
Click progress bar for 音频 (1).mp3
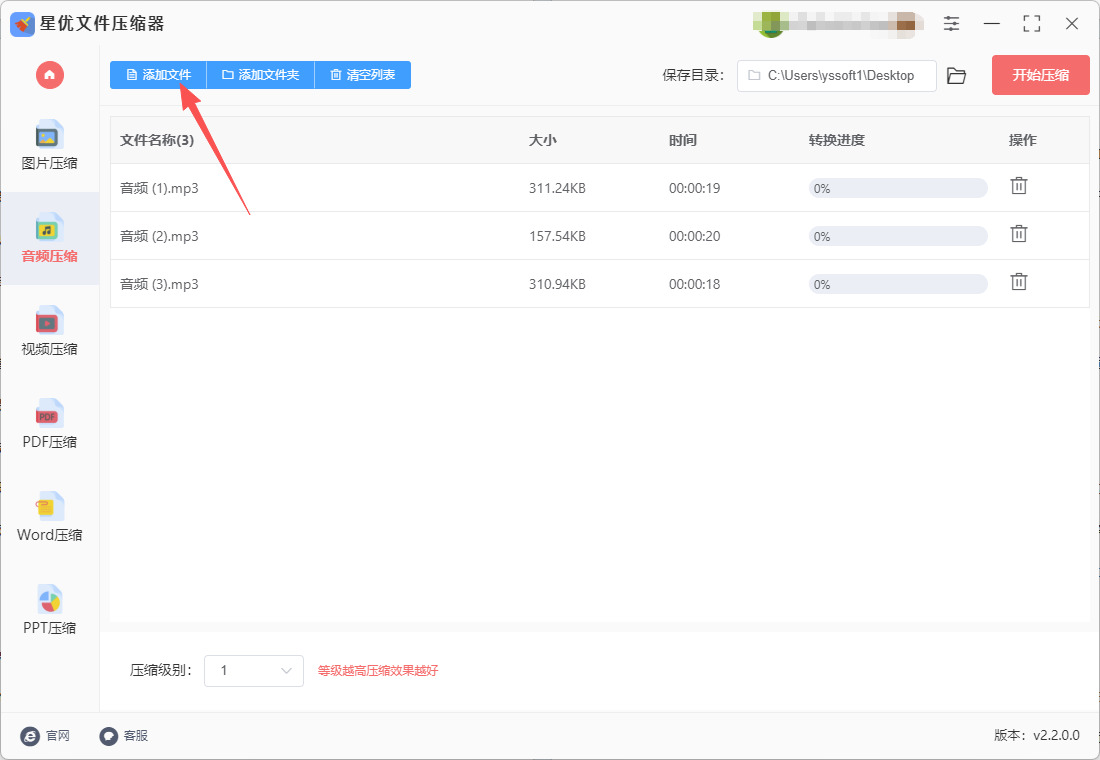(898, 188)
